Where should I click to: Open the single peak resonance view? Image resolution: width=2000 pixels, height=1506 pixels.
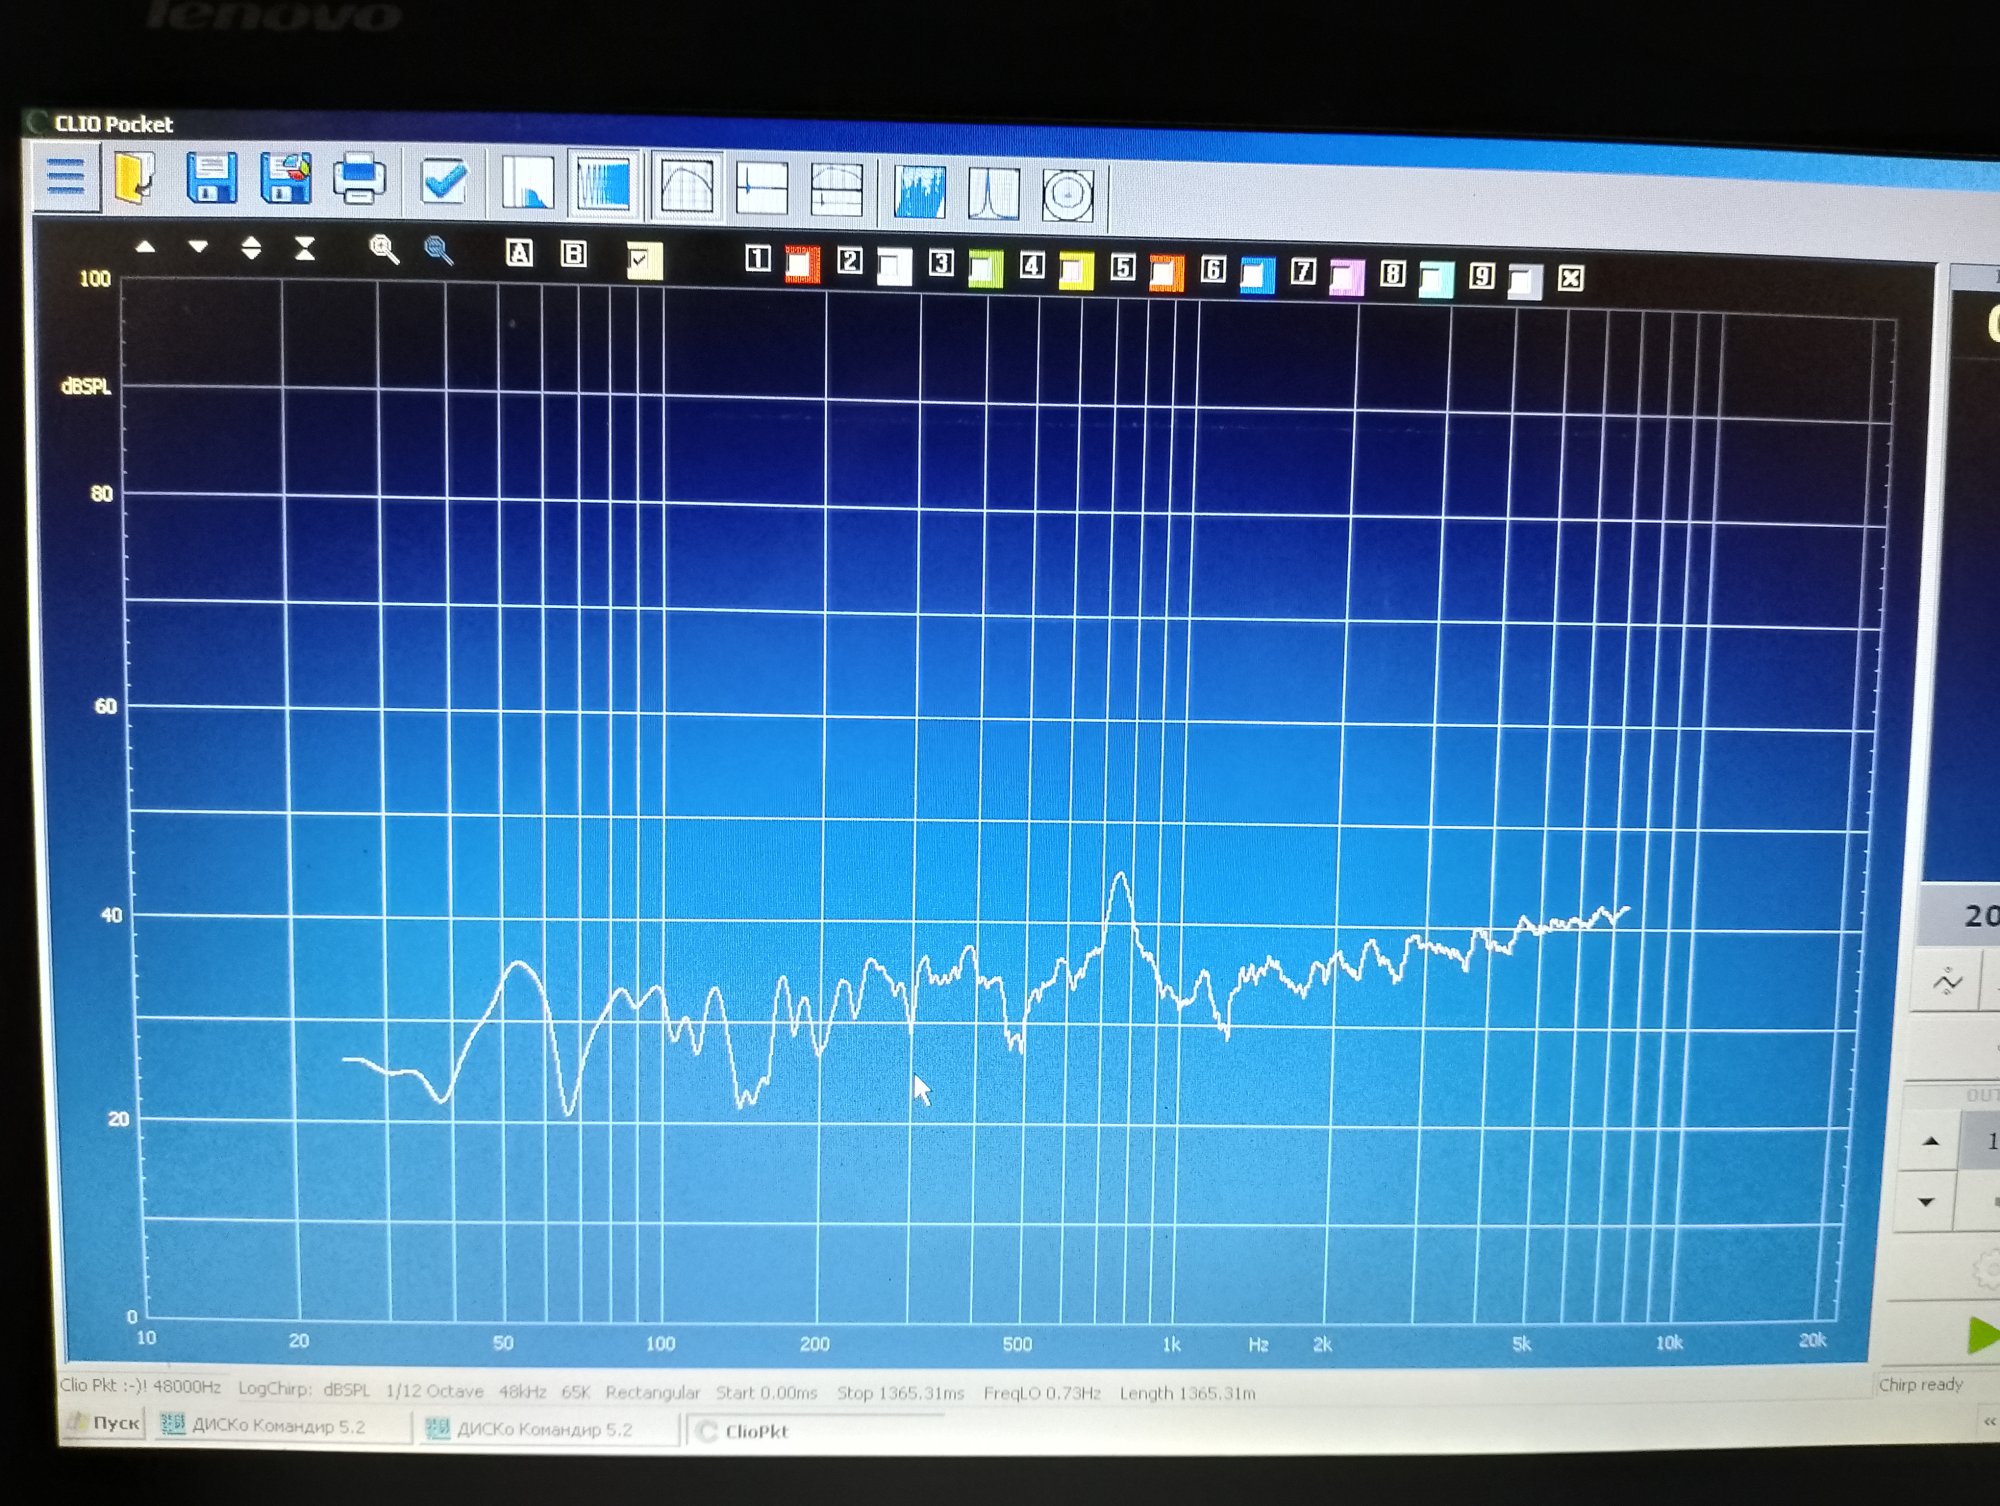(994, 194)
